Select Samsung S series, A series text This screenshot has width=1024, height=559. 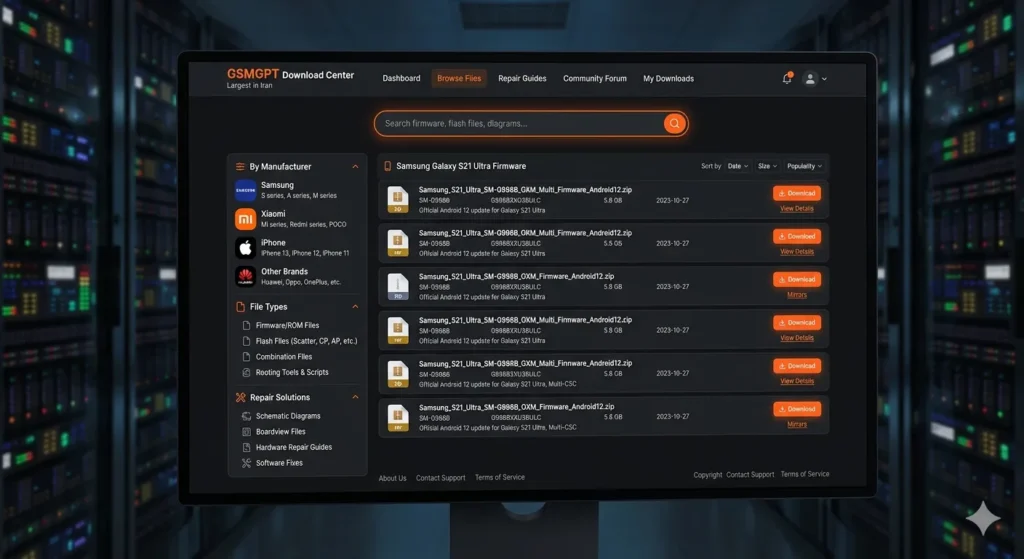coord(298,195)
